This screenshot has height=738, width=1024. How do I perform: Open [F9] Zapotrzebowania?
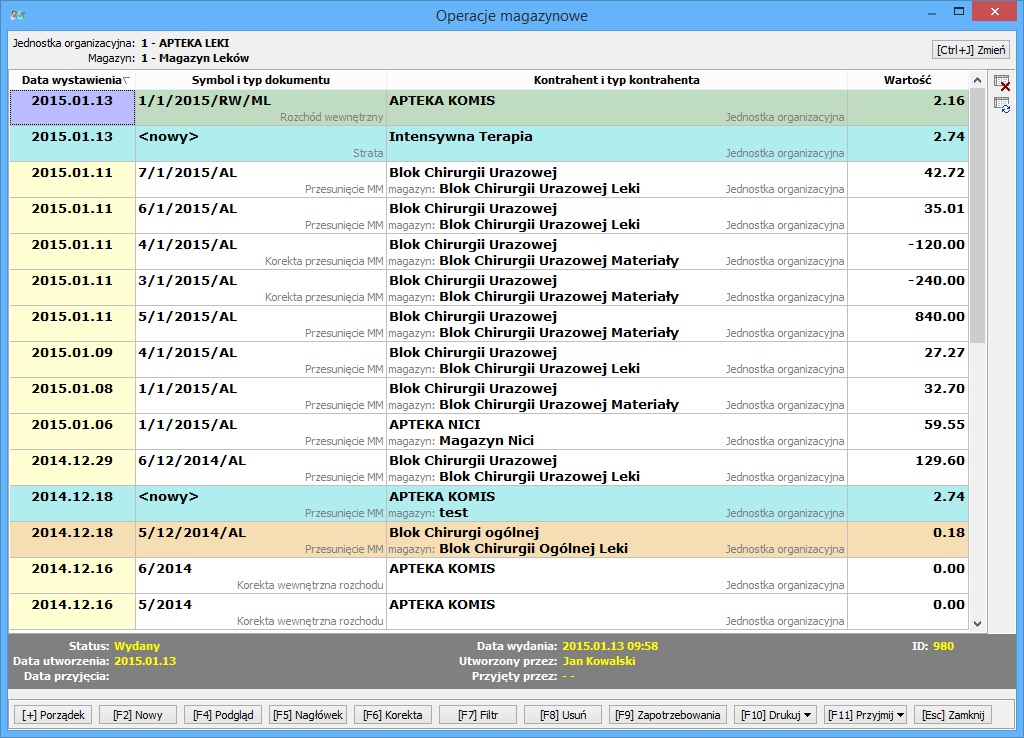pos(668,715)
